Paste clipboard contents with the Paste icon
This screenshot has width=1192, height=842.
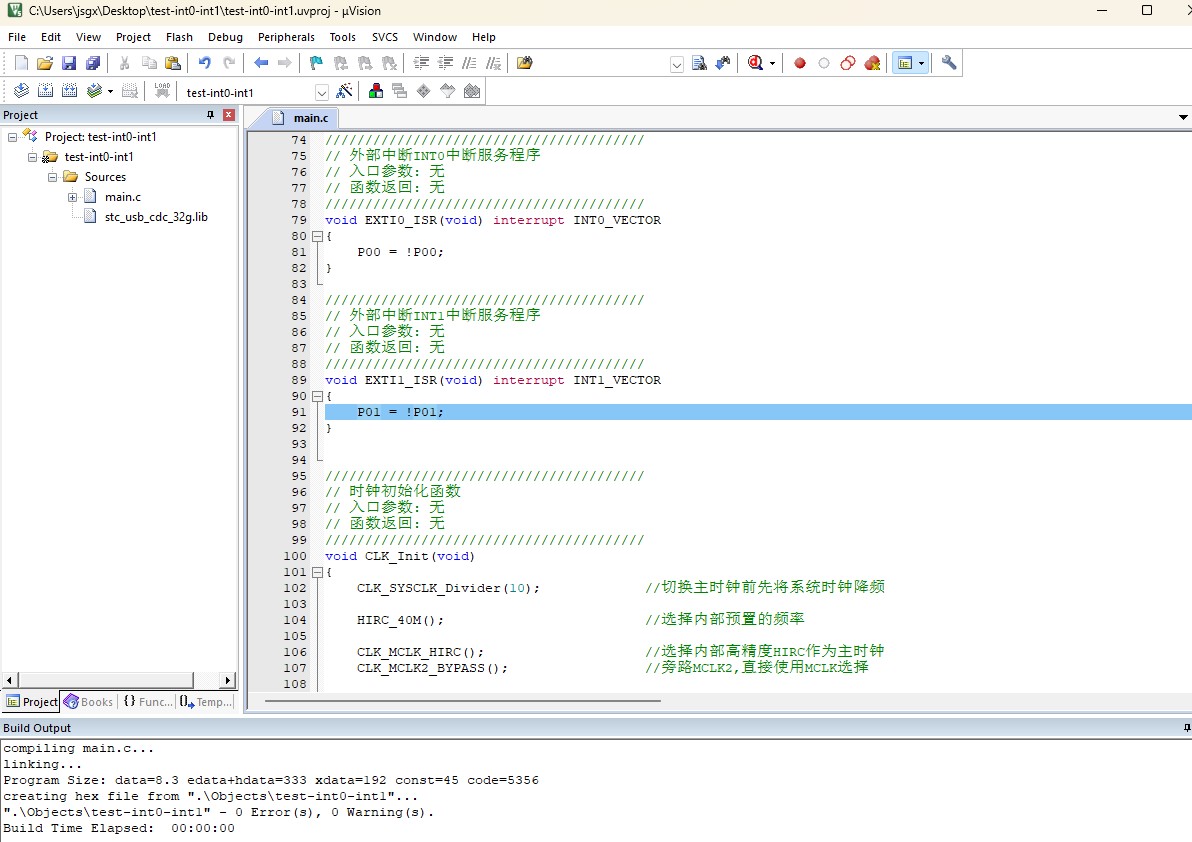[173, 63]
